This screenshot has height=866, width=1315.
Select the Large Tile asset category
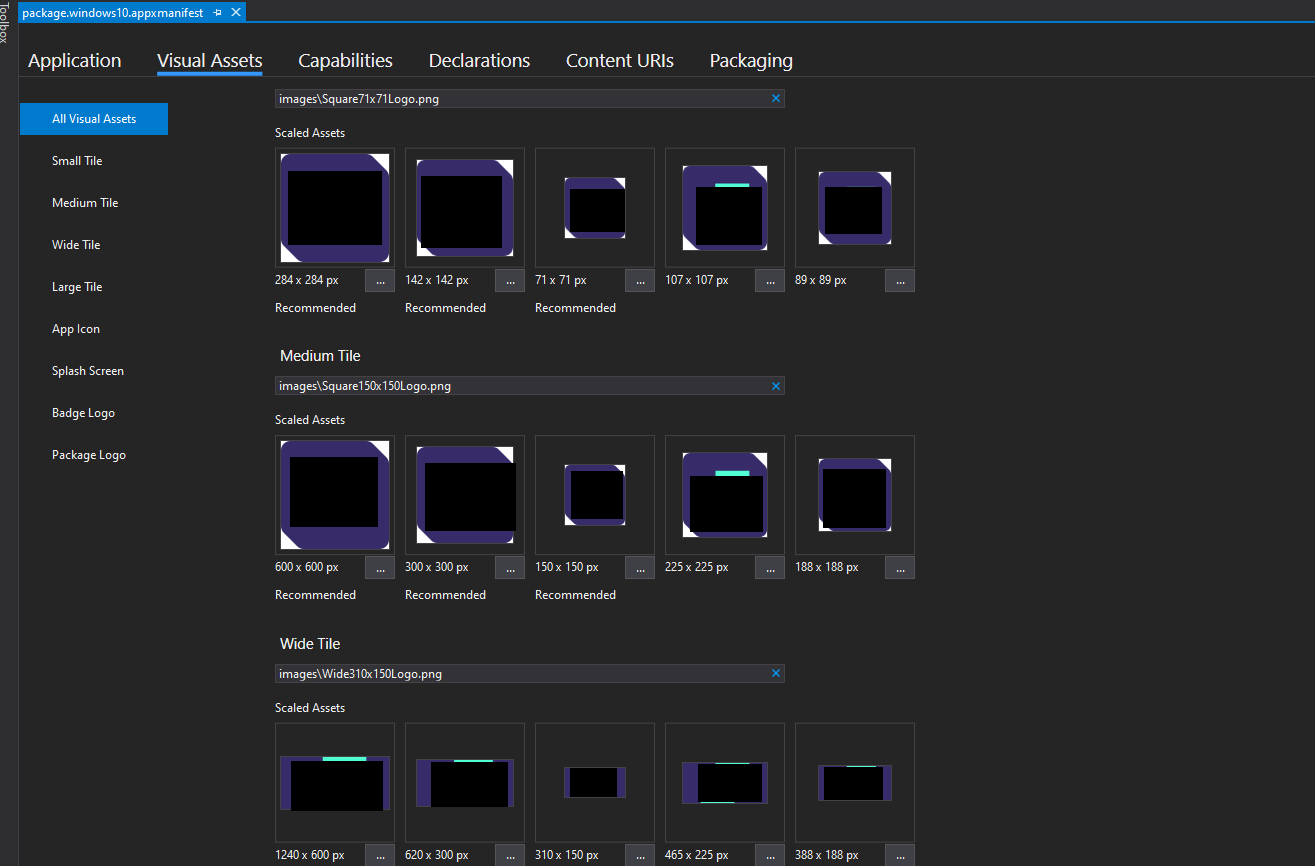click(77, 286)
